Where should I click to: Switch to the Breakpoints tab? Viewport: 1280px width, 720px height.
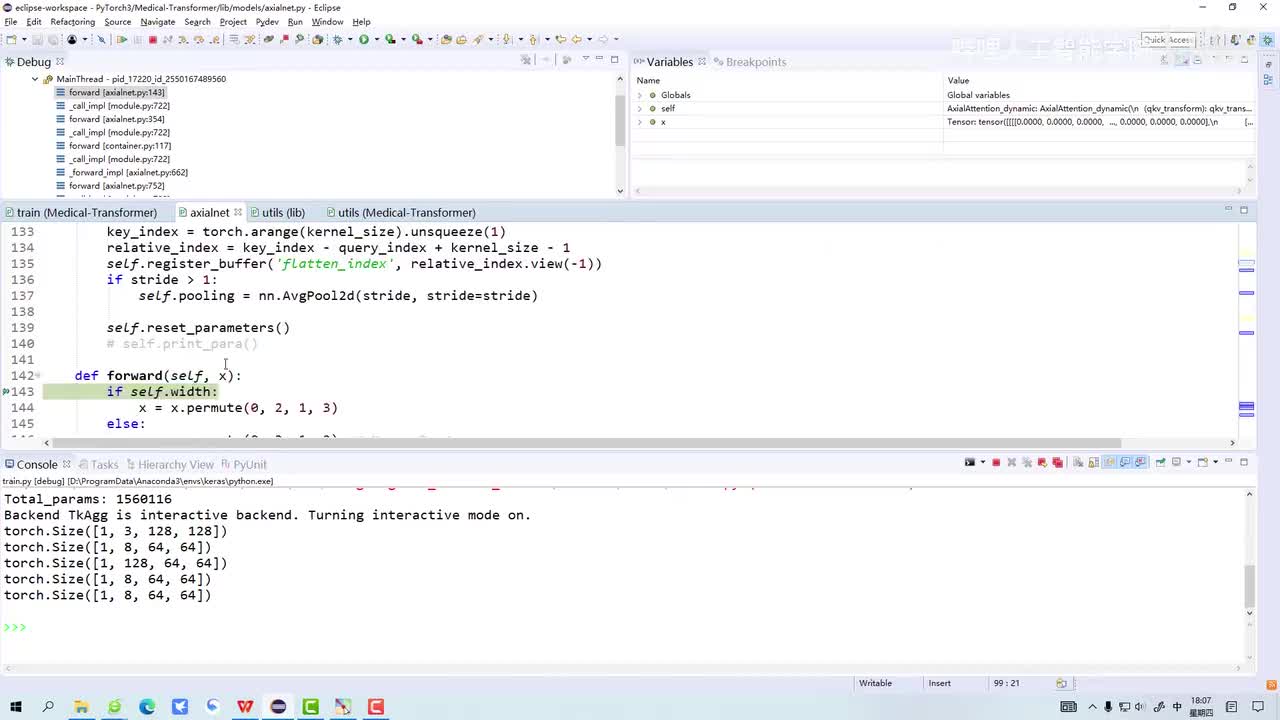748,62
